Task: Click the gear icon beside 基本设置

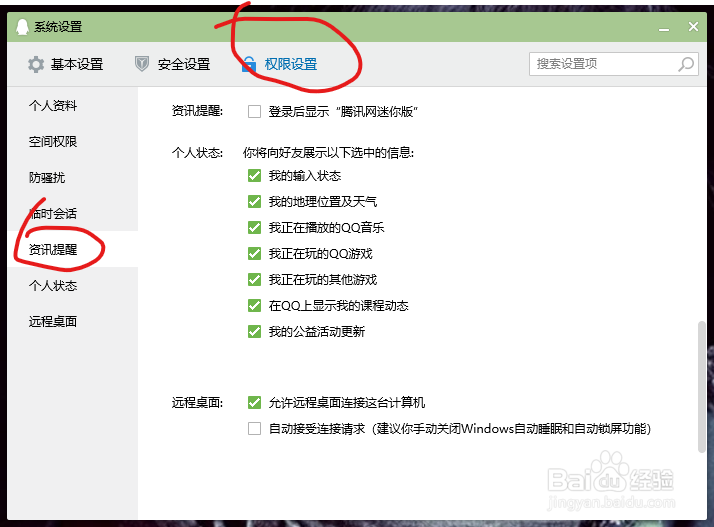Action: 36,64
